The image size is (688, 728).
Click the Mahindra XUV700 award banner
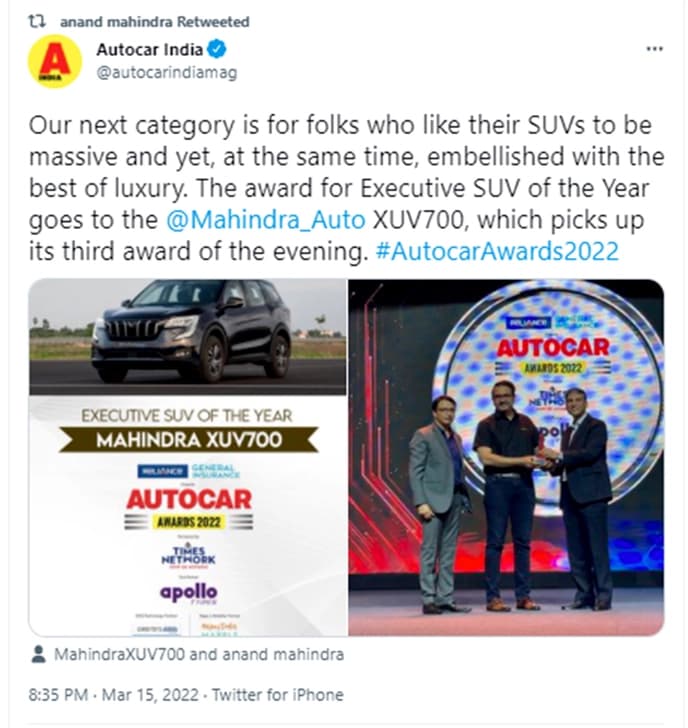point(188,440)
